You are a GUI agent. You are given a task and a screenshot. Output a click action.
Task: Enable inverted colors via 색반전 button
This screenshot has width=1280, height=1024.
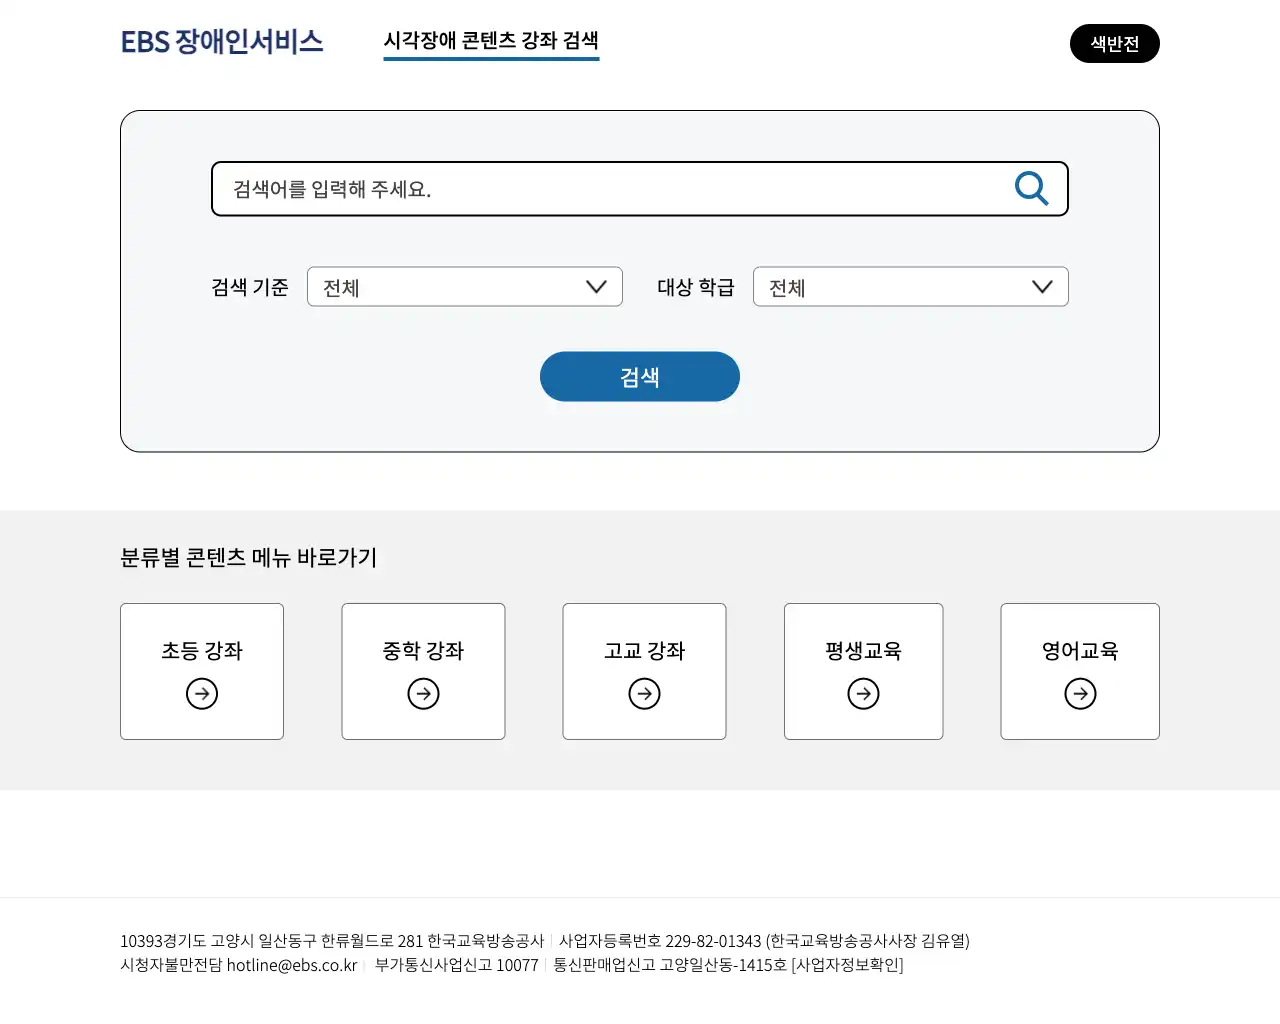1115,43
